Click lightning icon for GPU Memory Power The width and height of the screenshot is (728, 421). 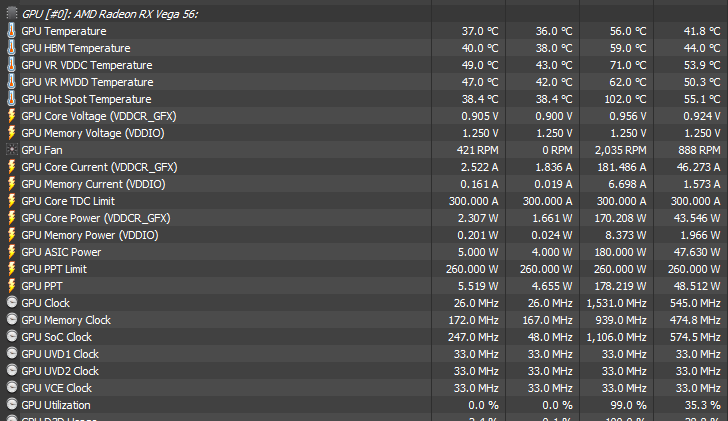[12, 235]
